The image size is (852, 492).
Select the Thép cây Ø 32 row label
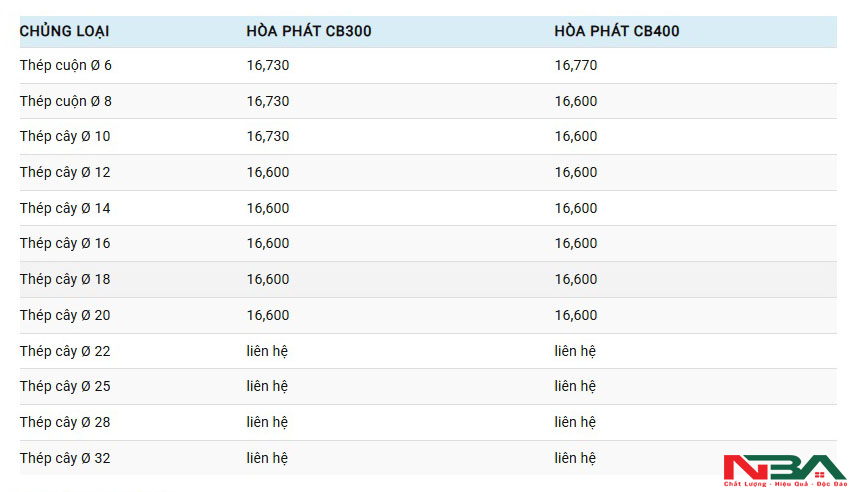tap(65, 458)
